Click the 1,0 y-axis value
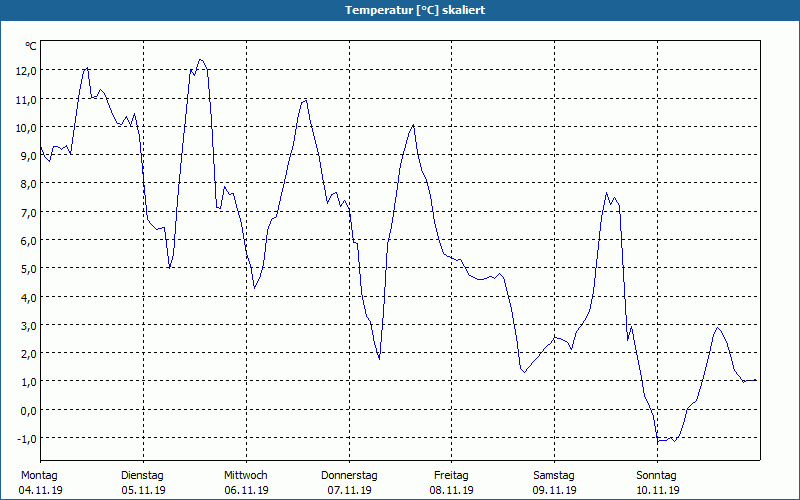 [29, 382]
